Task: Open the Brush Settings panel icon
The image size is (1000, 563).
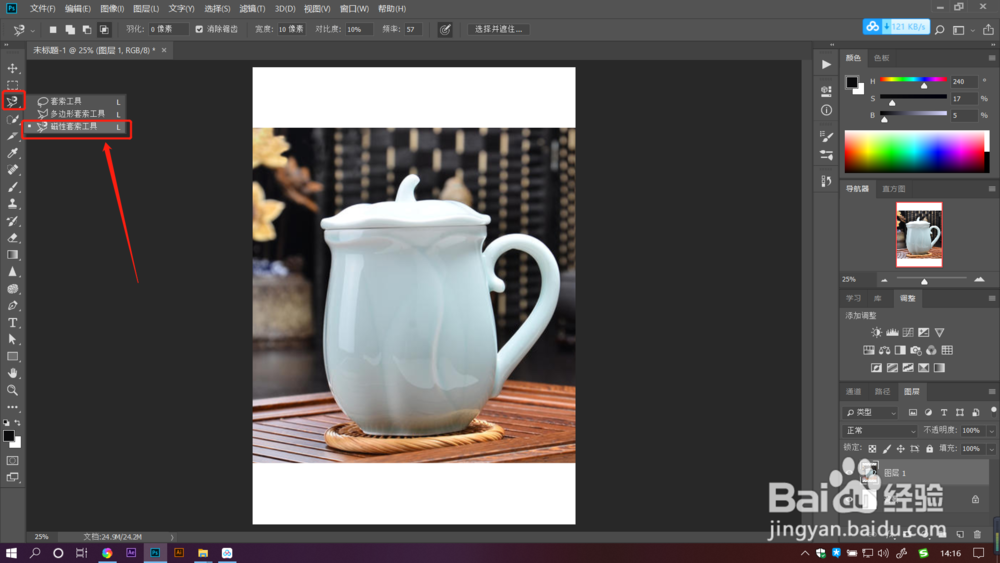Action: [827, 136]
